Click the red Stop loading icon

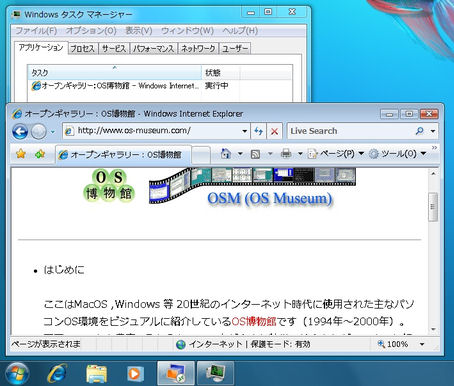tap(274, 131)
